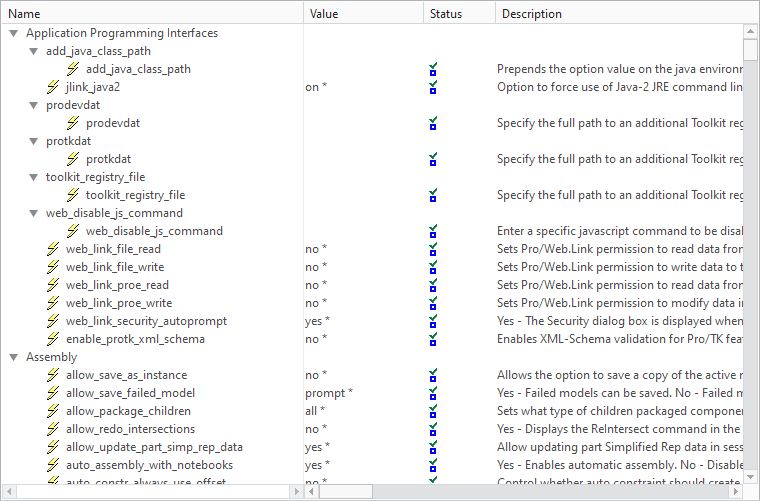The width and height of the screenshot is (760, 501).
Task: Collapse the prodevdat group
Action: [x=33, y=105]
